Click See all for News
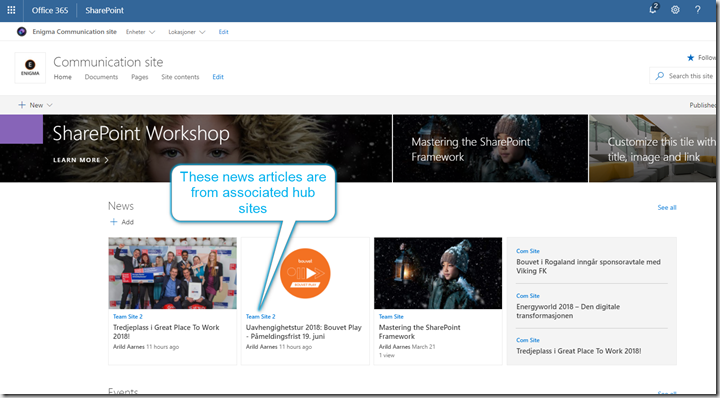The width and height of the screenshot is (720, 398). (667, 207)
